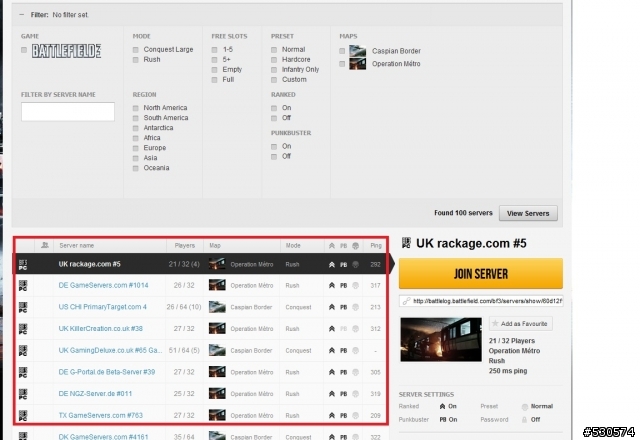Collapse the Filter panel with the minus icon
The height and width of the screenshot is (440, 640).
tap(22, 15)
